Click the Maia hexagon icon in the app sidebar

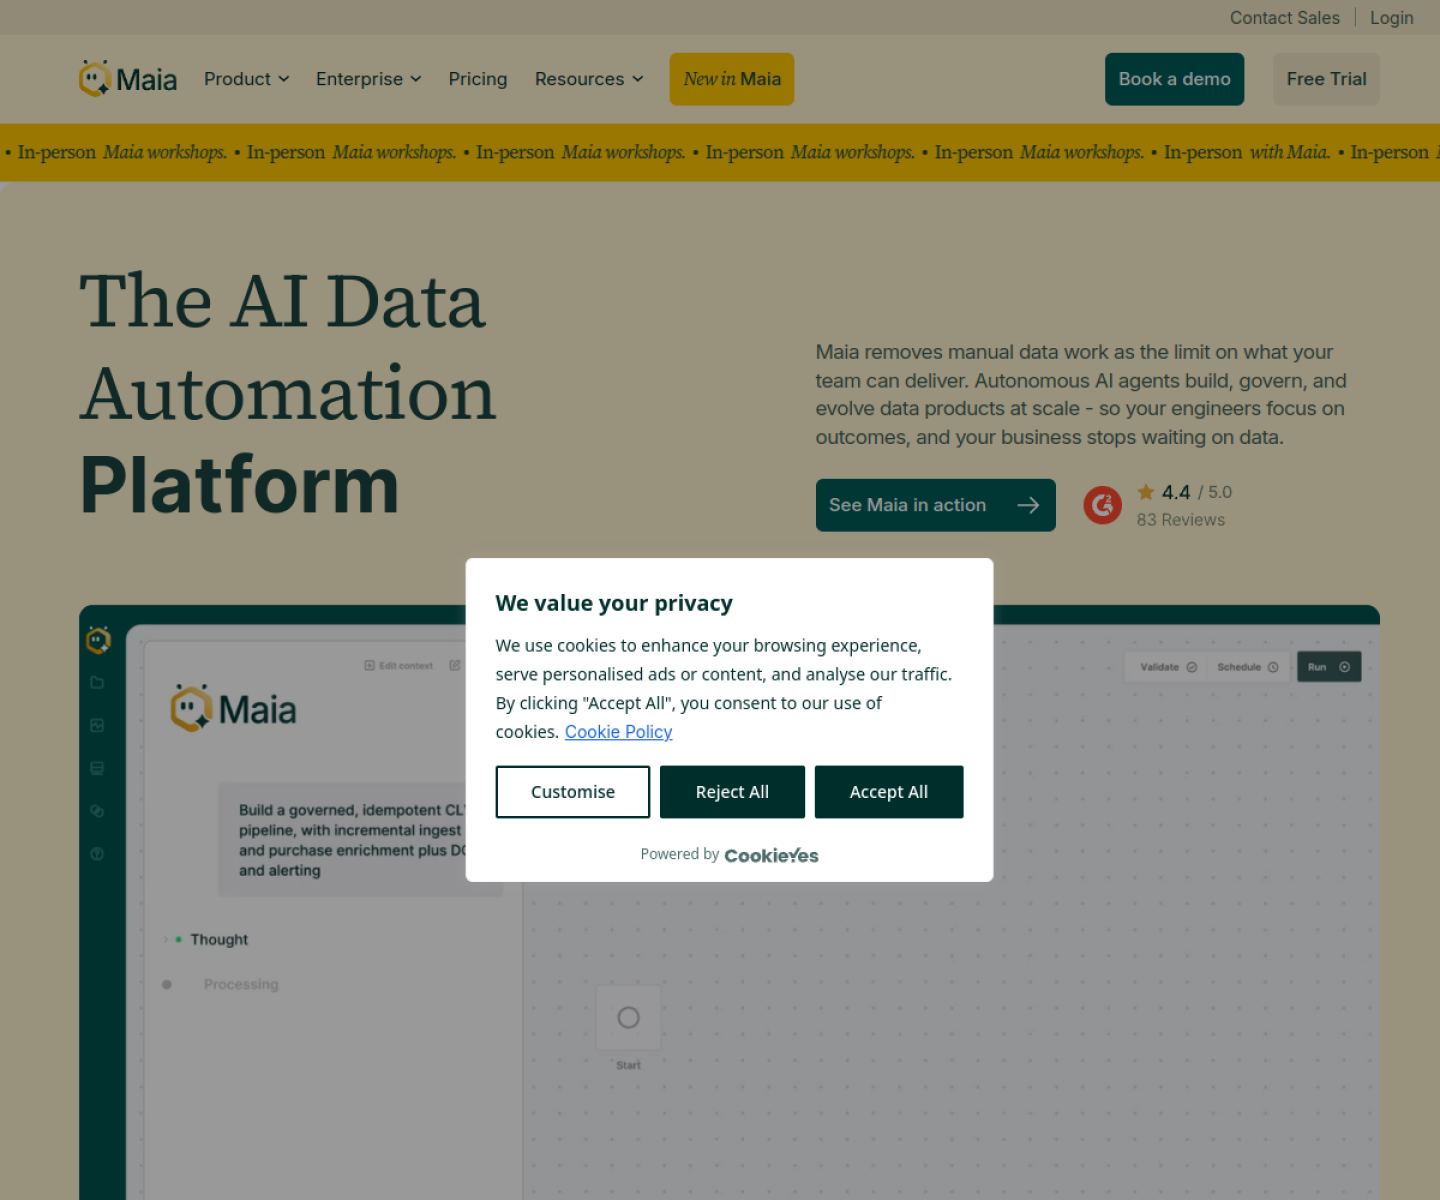(98, 640)
